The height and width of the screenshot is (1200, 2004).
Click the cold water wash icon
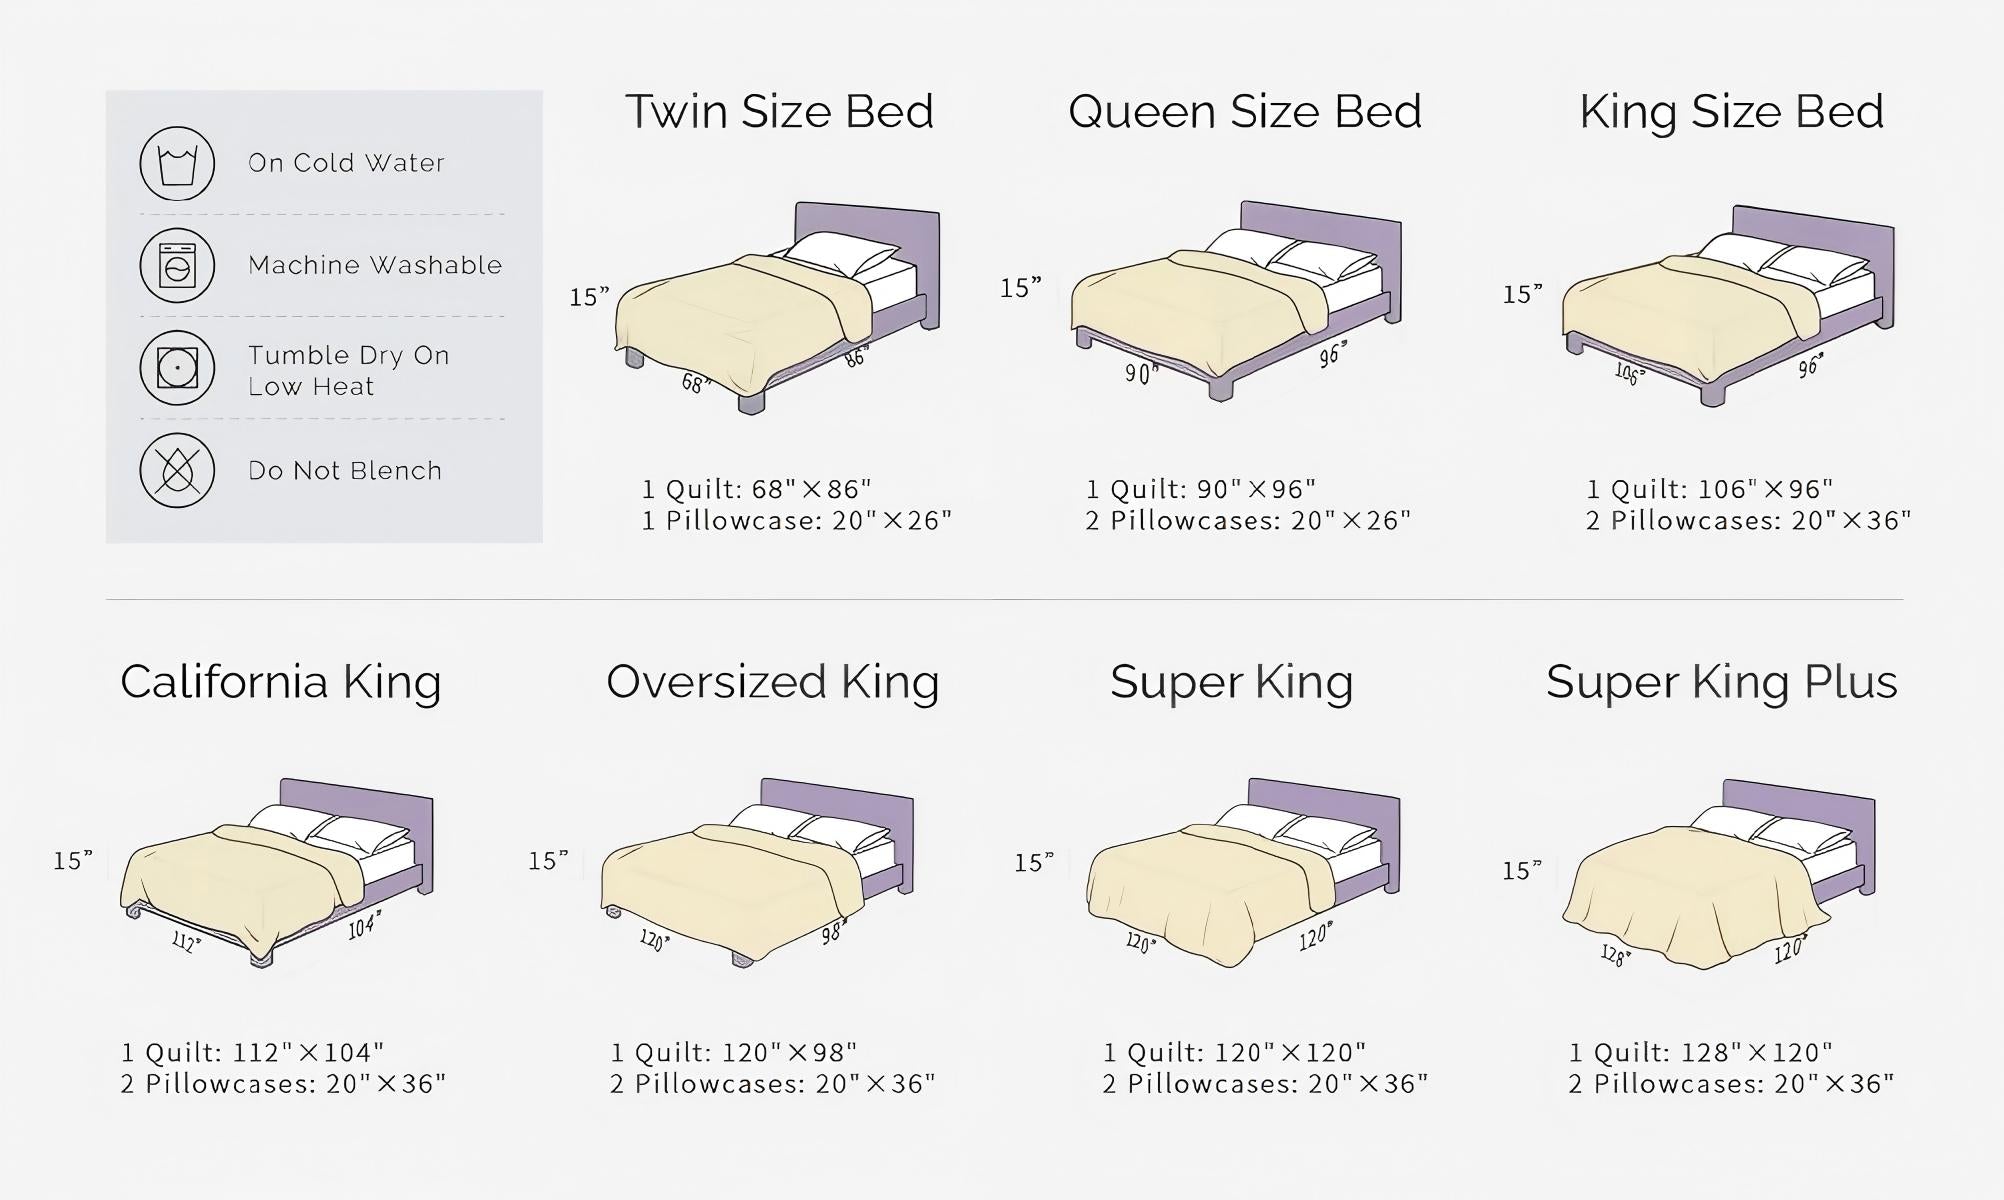pos(177,164)
